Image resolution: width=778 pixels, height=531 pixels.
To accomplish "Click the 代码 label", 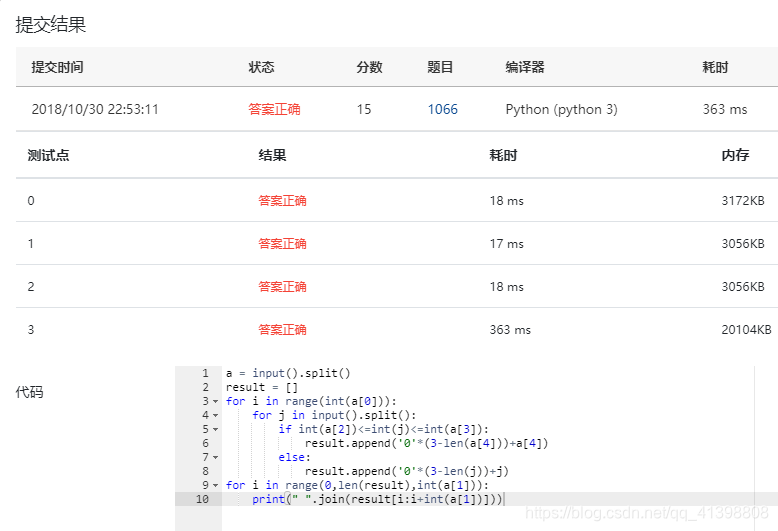I will pos(29,392).
